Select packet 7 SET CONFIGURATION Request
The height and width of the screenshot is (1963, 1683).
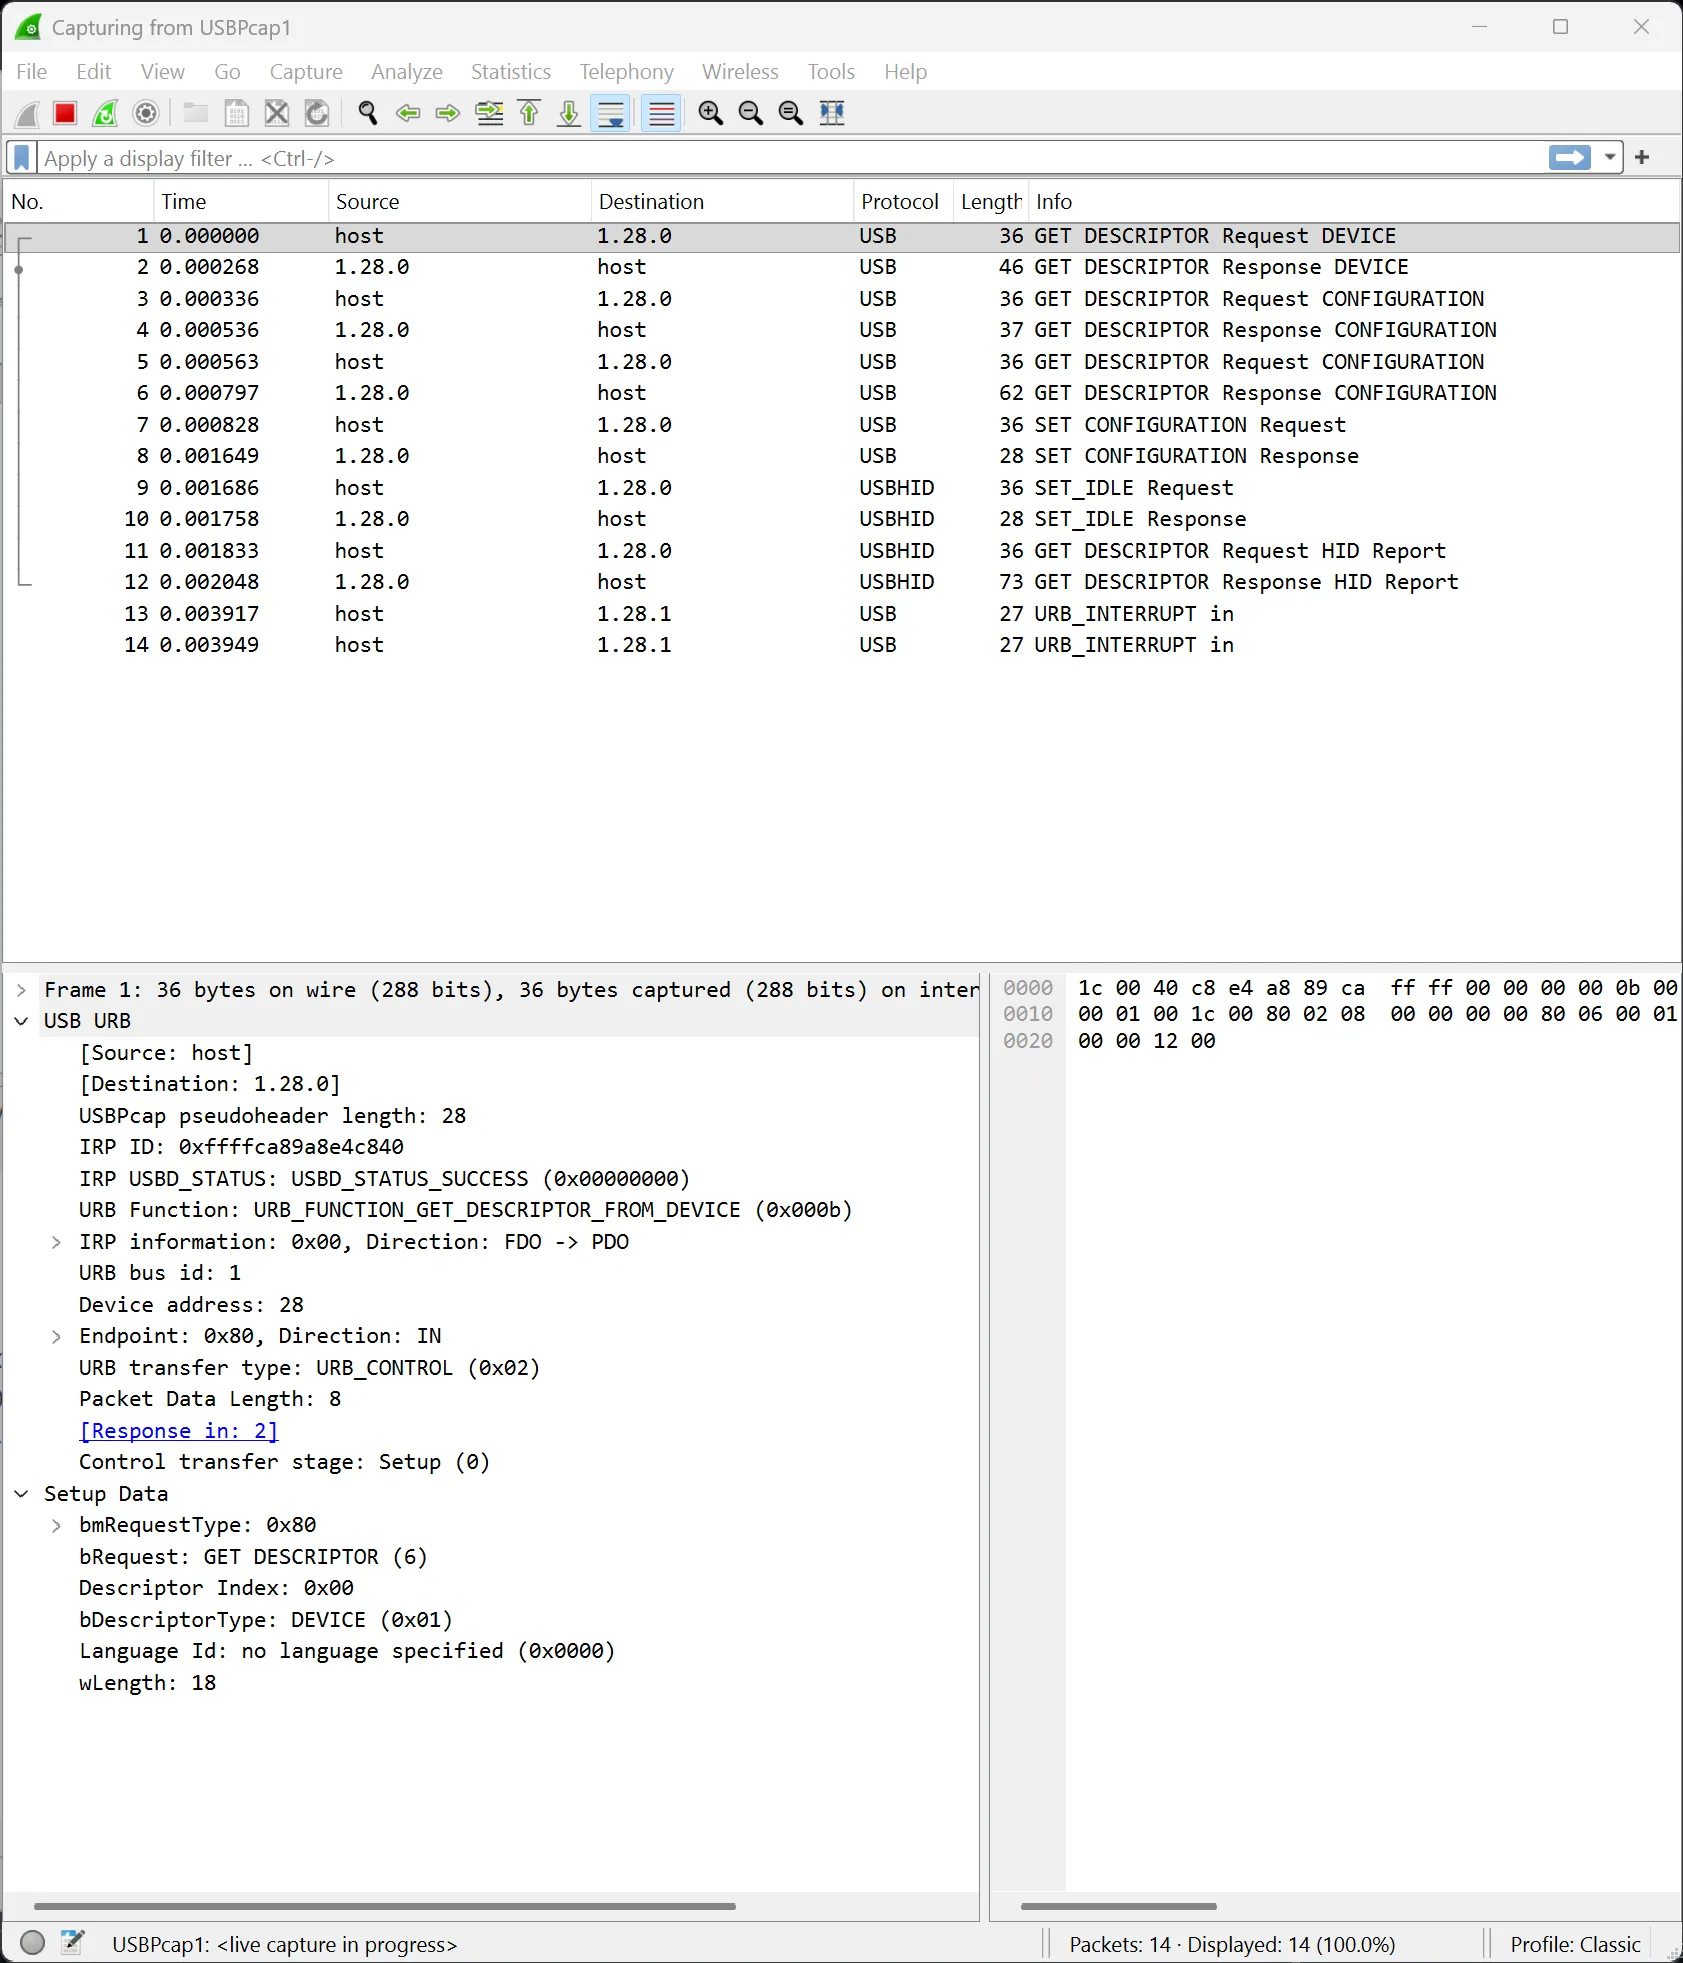coord(841,425)
